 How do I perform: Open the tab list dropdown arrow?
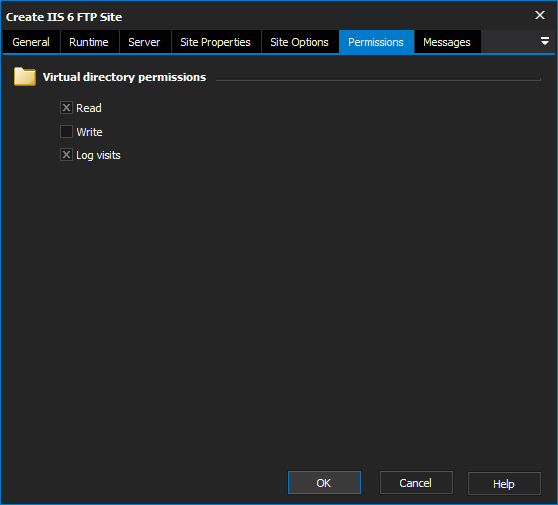(545, 41)
